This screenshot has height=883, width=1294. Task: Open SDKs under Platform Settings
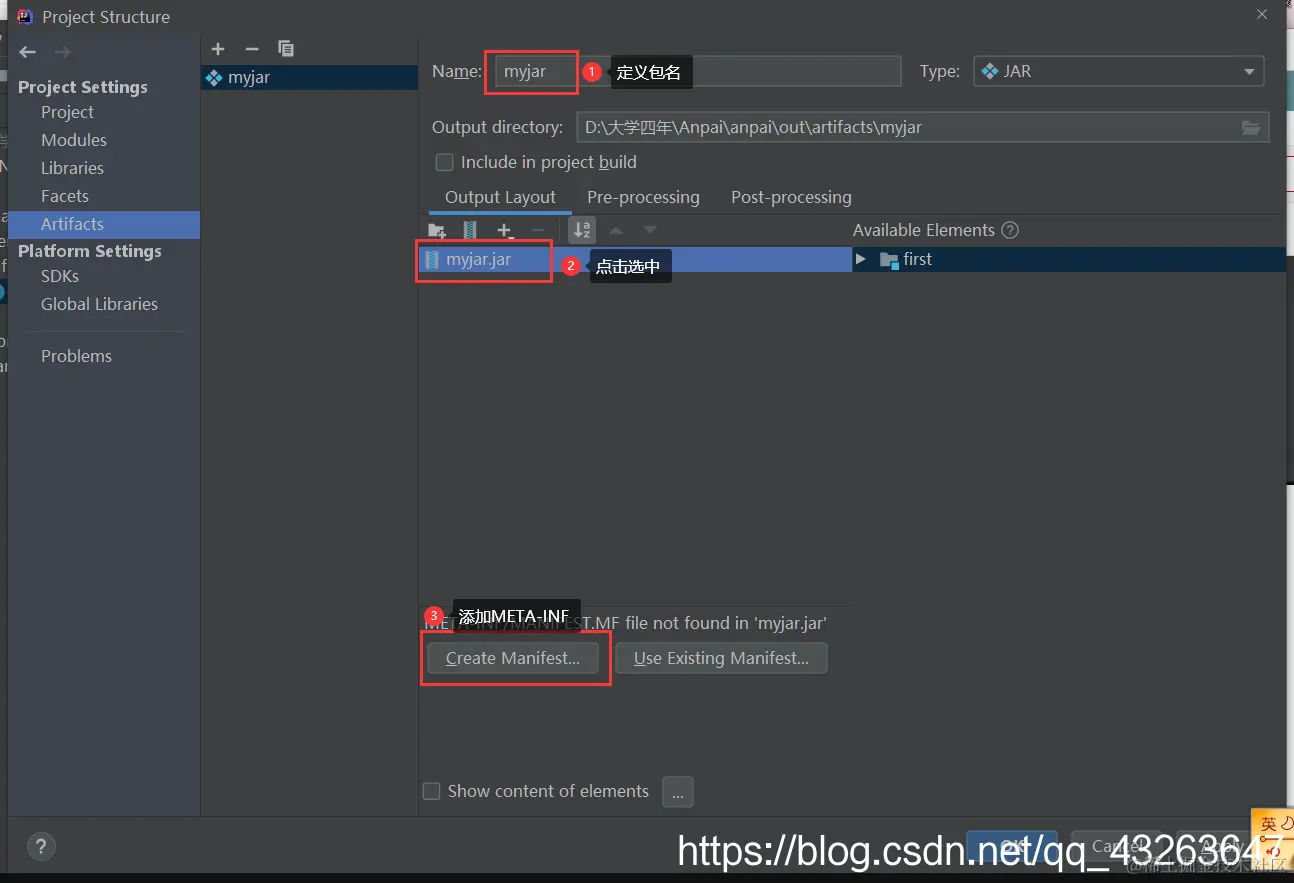[59, 276]
